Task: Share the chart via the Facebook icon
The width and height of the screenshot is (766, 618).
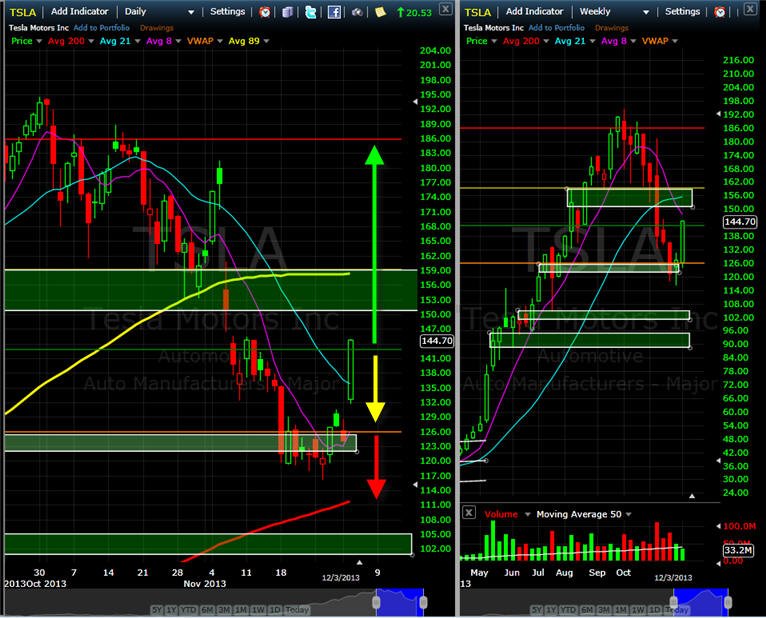Action: pos(334,12)
